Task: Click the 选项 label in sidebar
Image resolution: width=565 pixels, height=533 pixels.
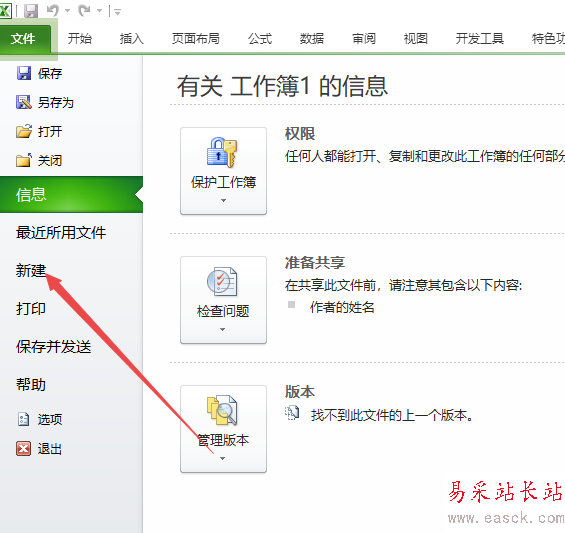Action: pos(50,419)
